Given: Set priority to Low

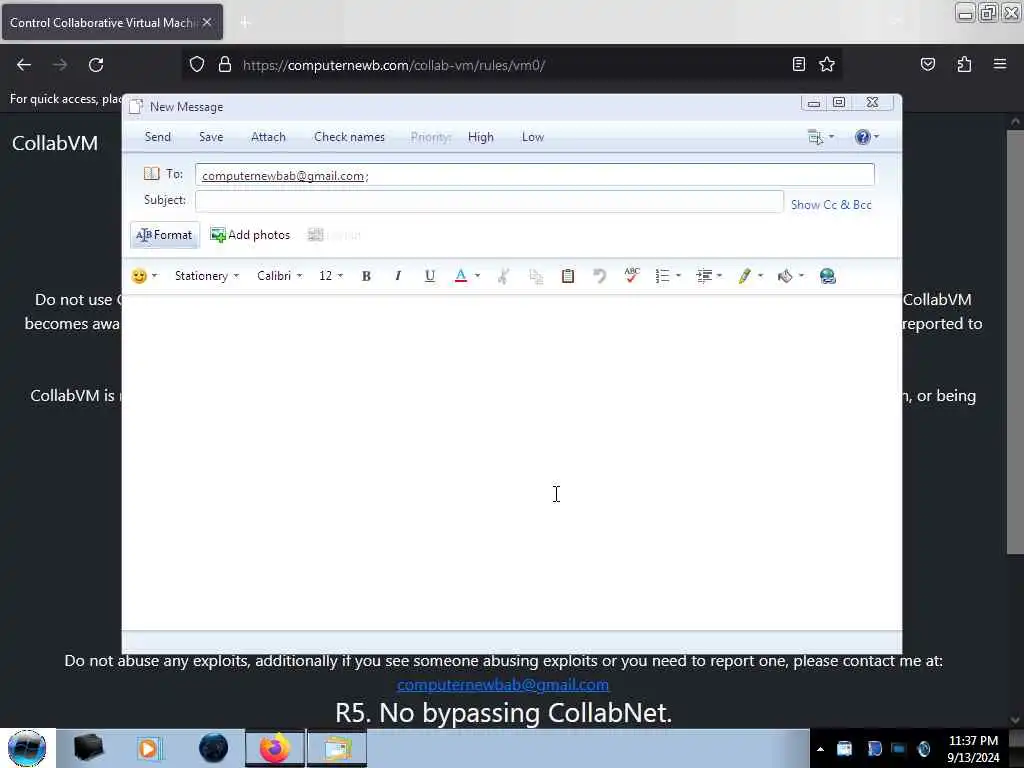Looking at the screenshot, I should (533, 137).
